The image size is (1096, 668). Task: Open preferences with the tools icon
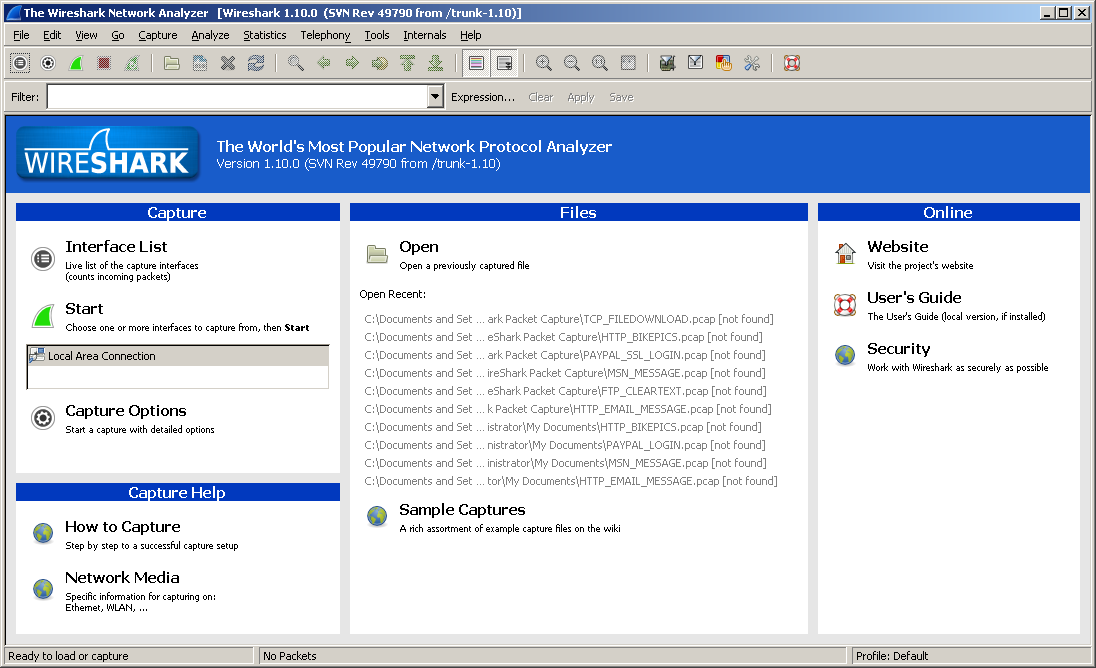[751, 64]
